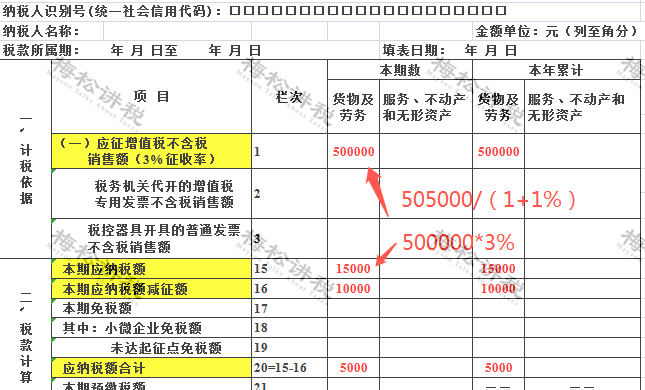Click the 一、计税依据 section label
Screen dimensions: 645x390
(x=26, y=160)
